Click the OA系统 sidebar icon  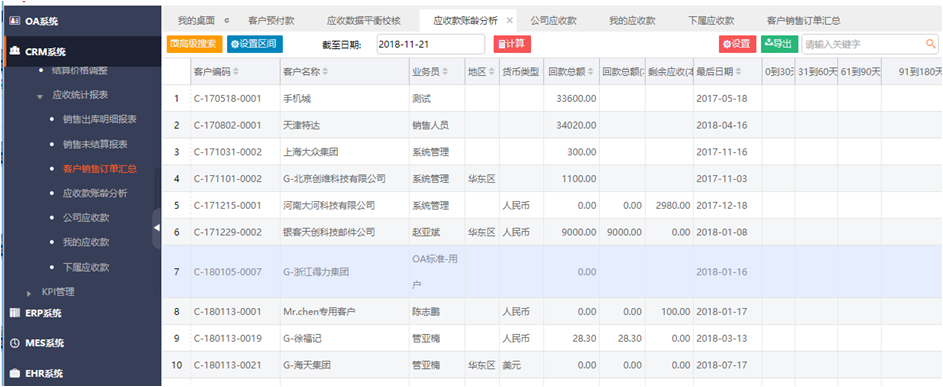(x=15, y=22)
